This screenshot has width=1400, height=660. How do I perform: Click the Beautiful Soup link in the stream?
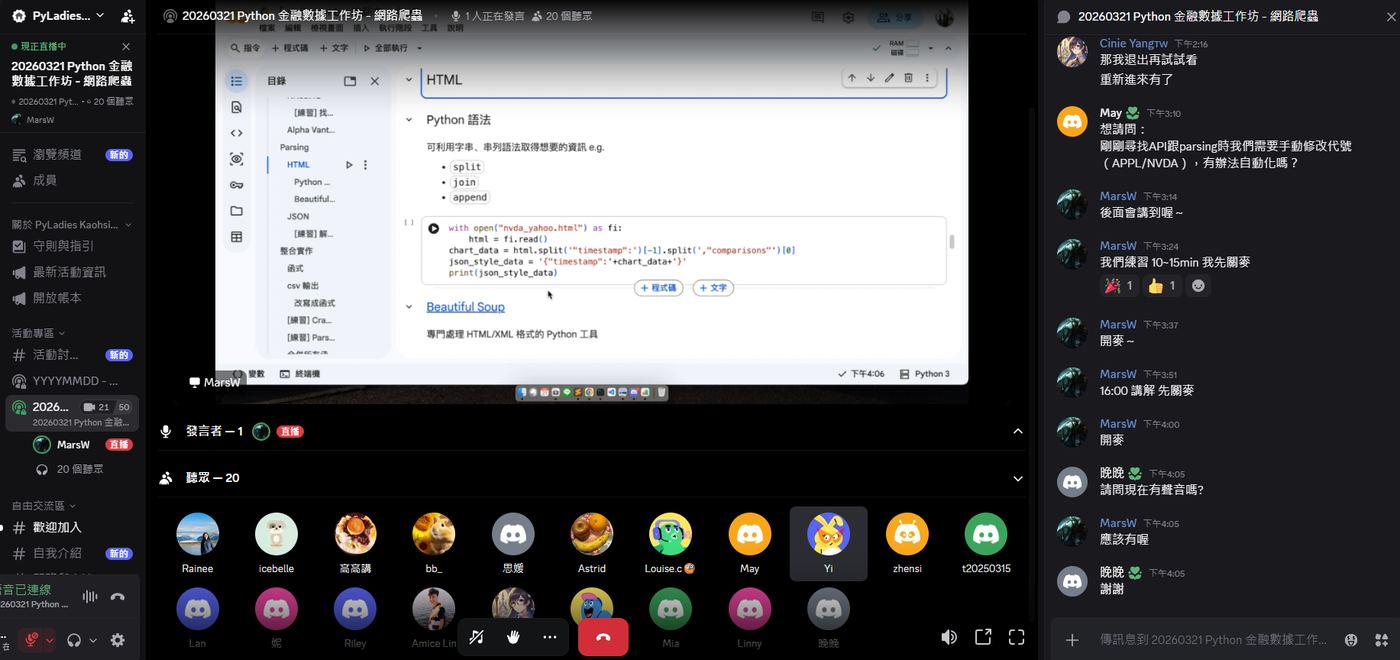(465, 307)
